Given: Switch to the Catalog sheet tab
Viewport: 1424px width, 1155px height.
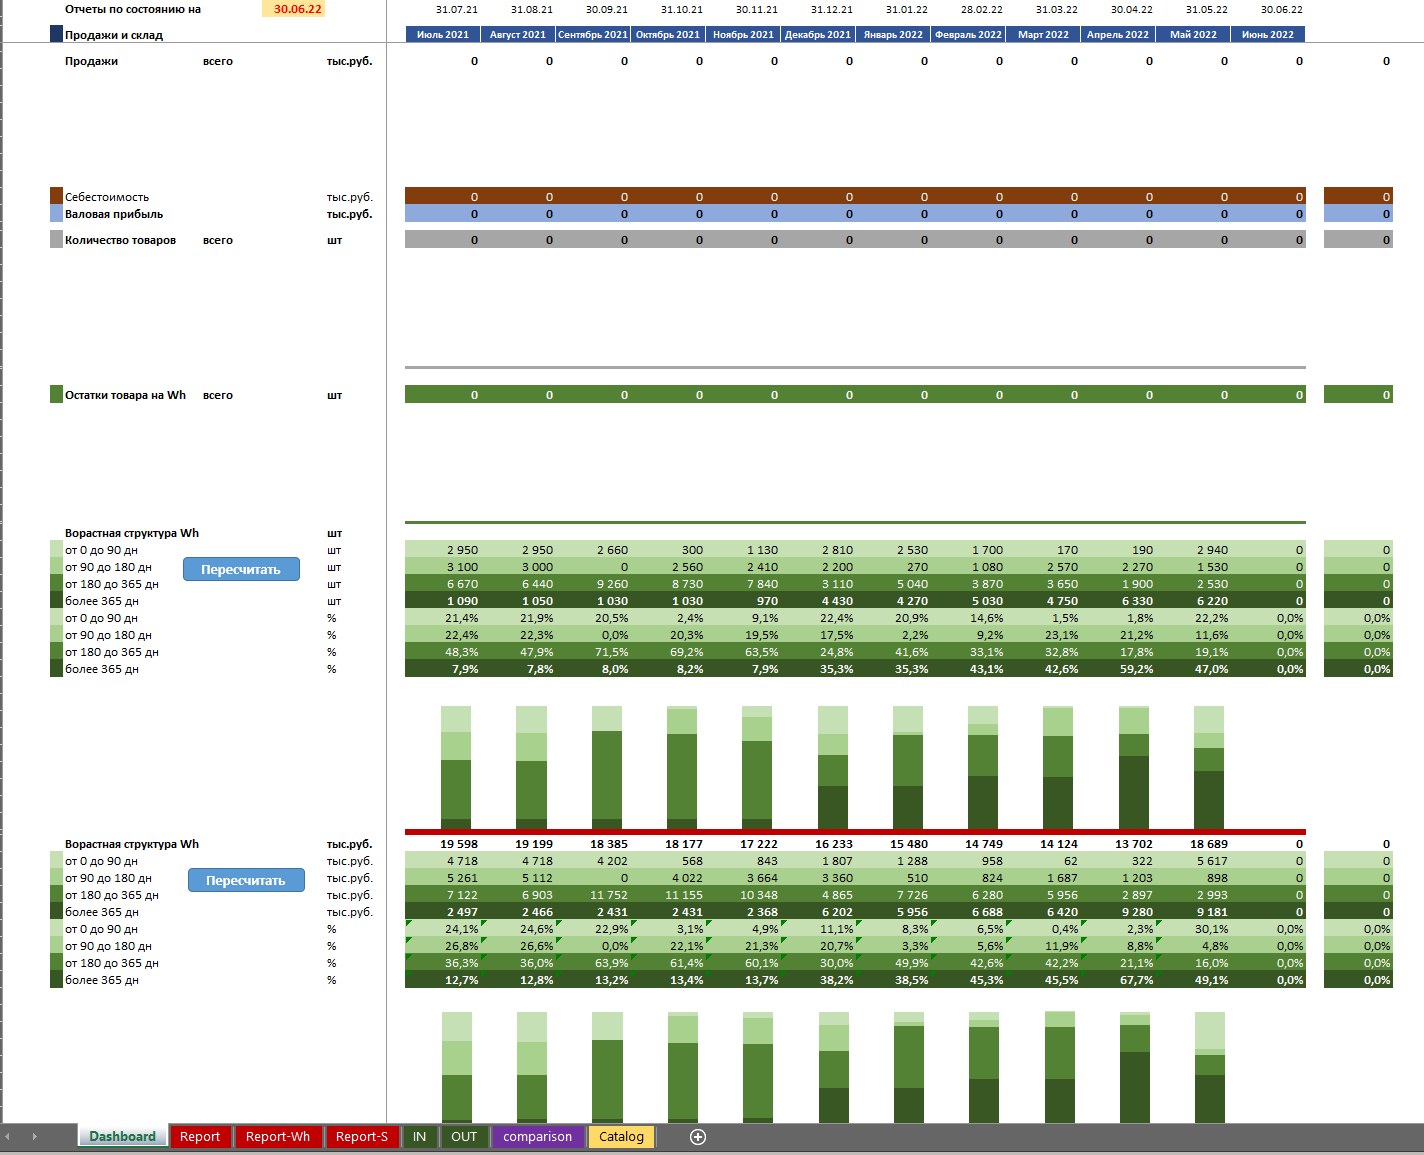Looking at the screenshot, I should 622,1137.
